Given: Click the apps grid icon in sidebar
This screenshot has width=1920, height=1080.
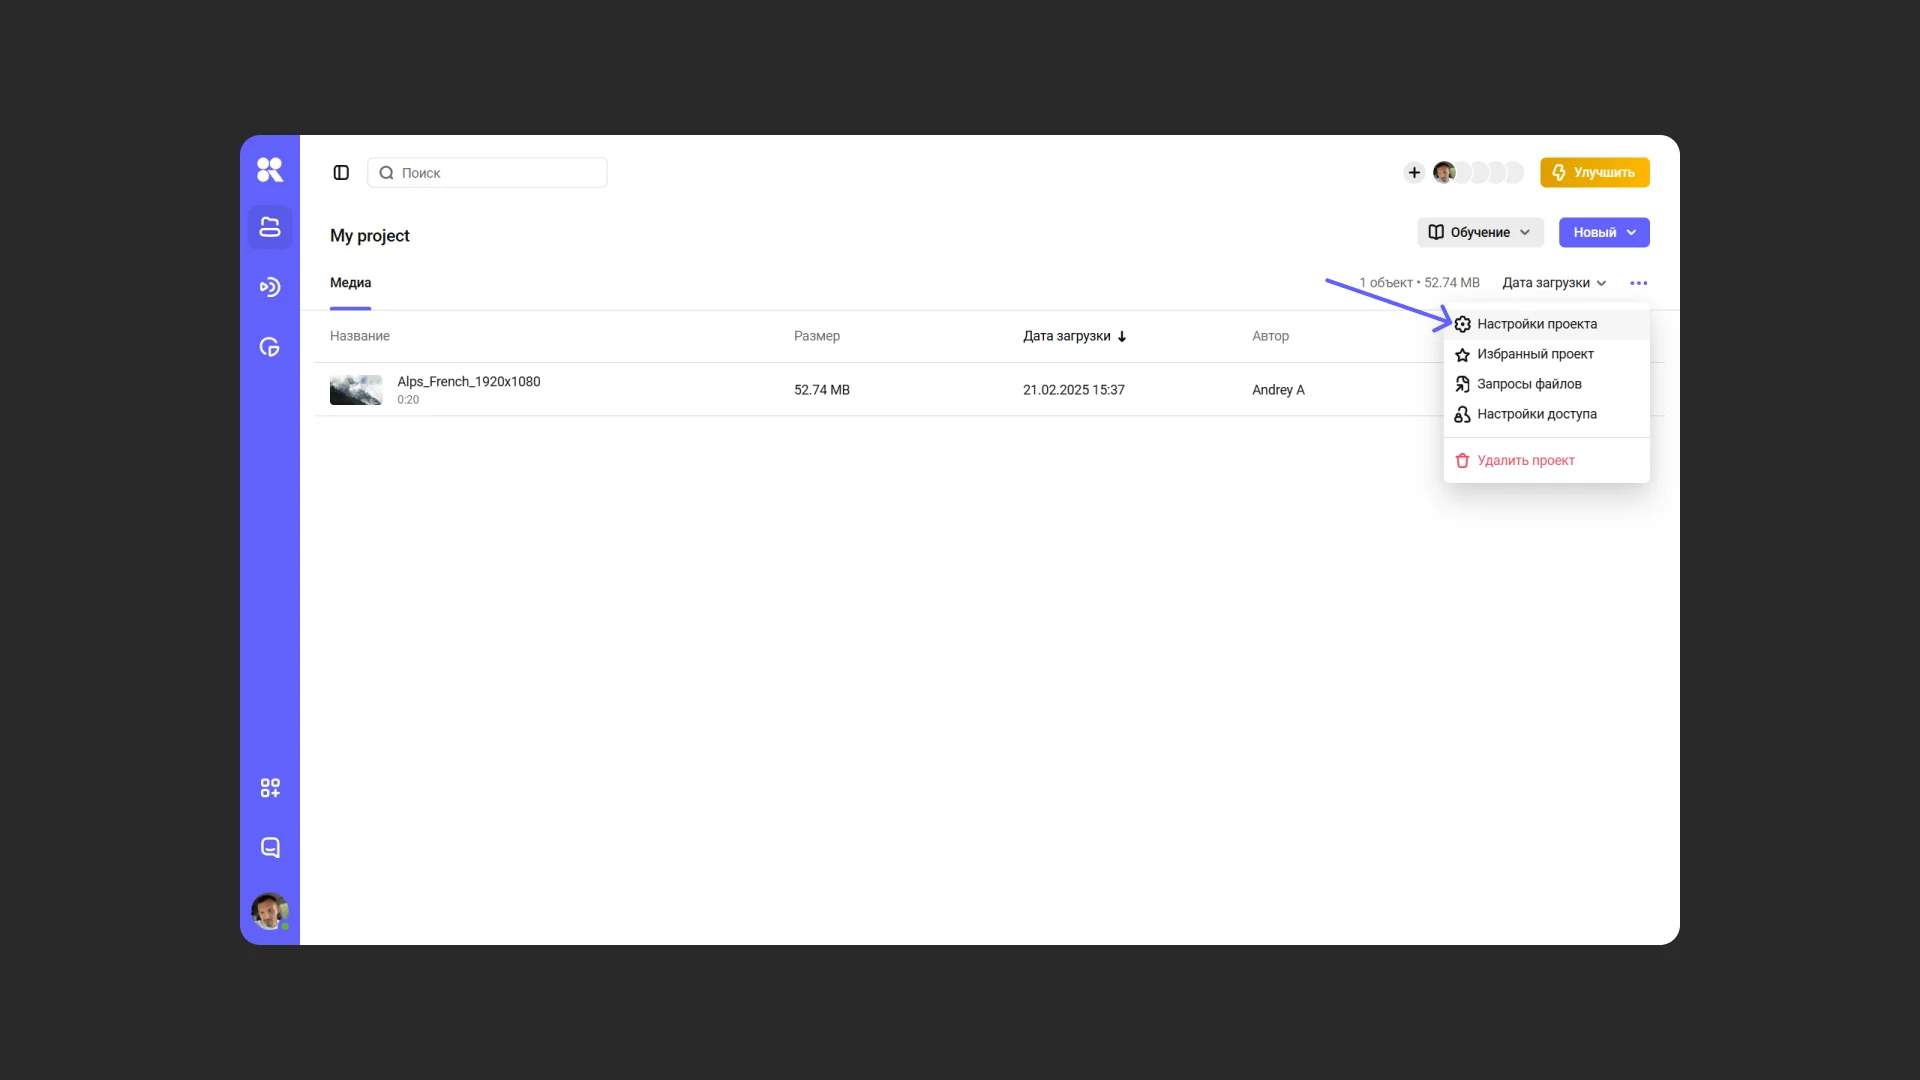Looking at the screenshot, I should coord(270,787).
